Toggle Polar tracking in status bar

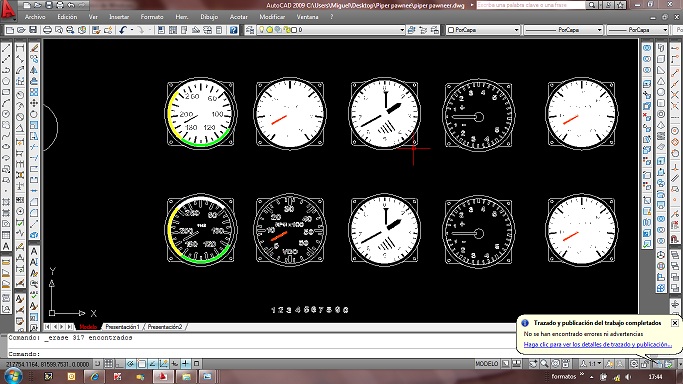click(x=131, y=364)
